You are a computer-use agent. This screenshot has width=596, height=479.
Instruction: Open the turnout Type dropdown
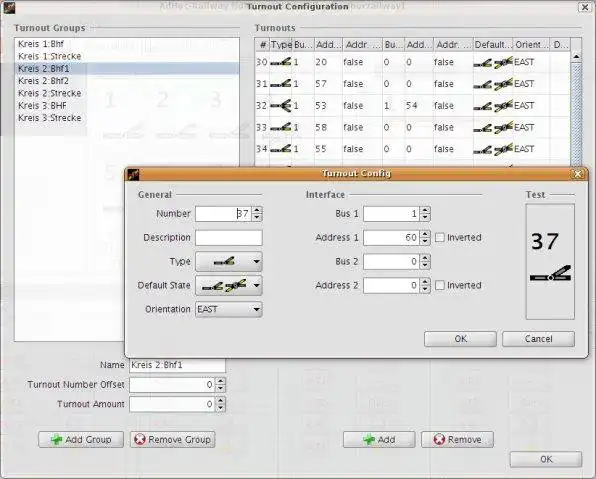229,262
